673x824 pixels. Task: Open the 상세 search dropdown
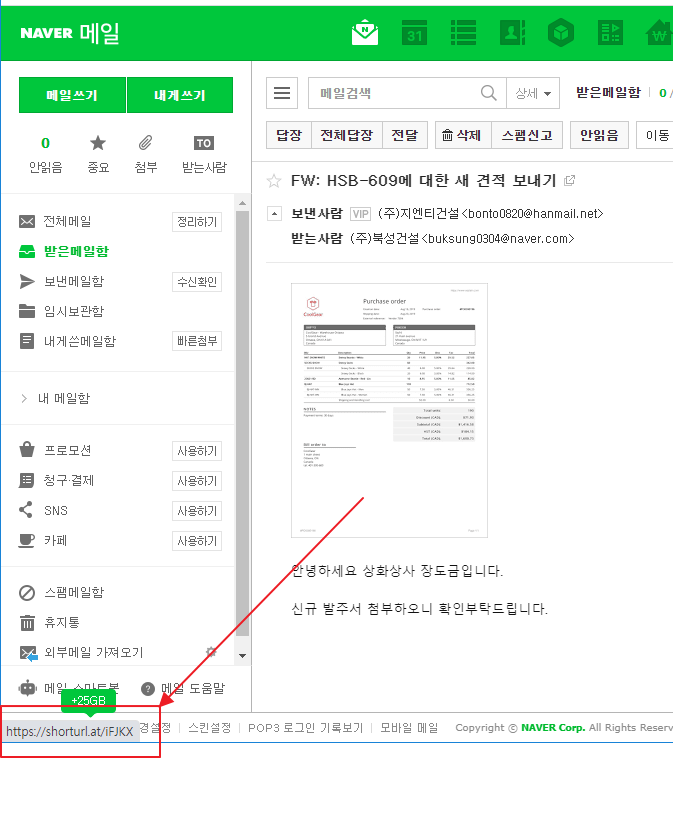(x=533, y=94)
